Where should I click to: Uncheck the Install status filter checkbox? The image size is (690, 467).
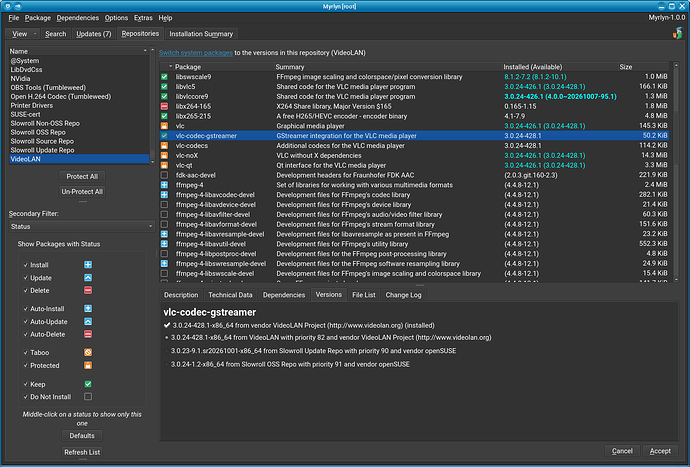click(x=26, y=265)
